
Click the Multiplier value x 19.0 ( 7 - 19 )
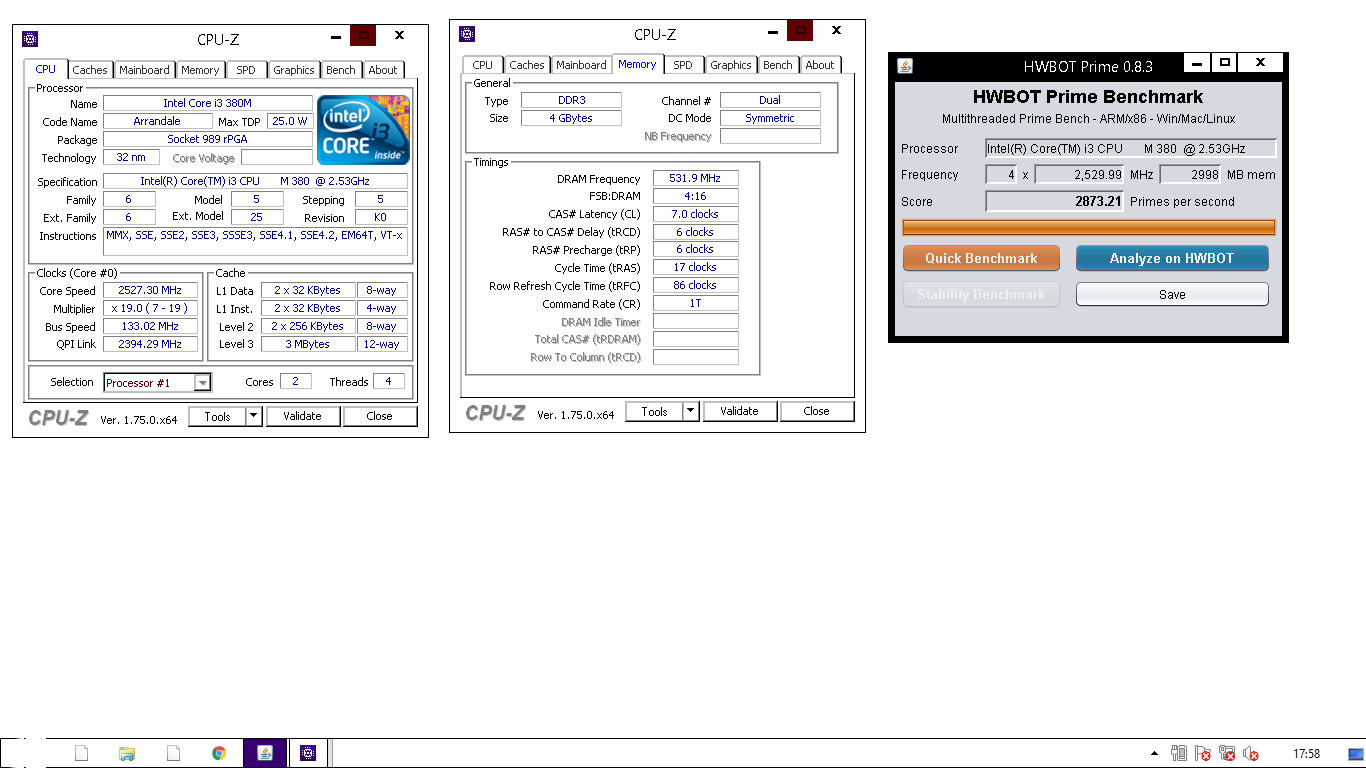[150, 308]
